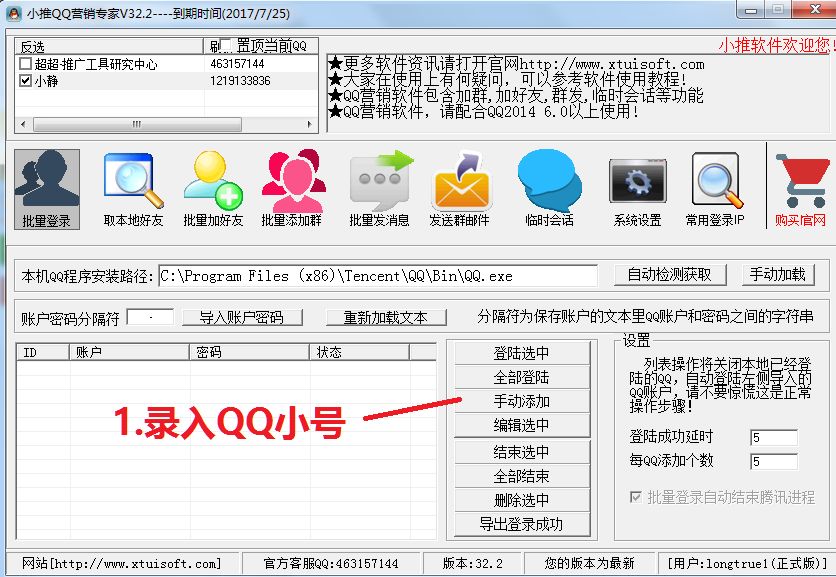Click the QQ list scroll right arrow

310,124
